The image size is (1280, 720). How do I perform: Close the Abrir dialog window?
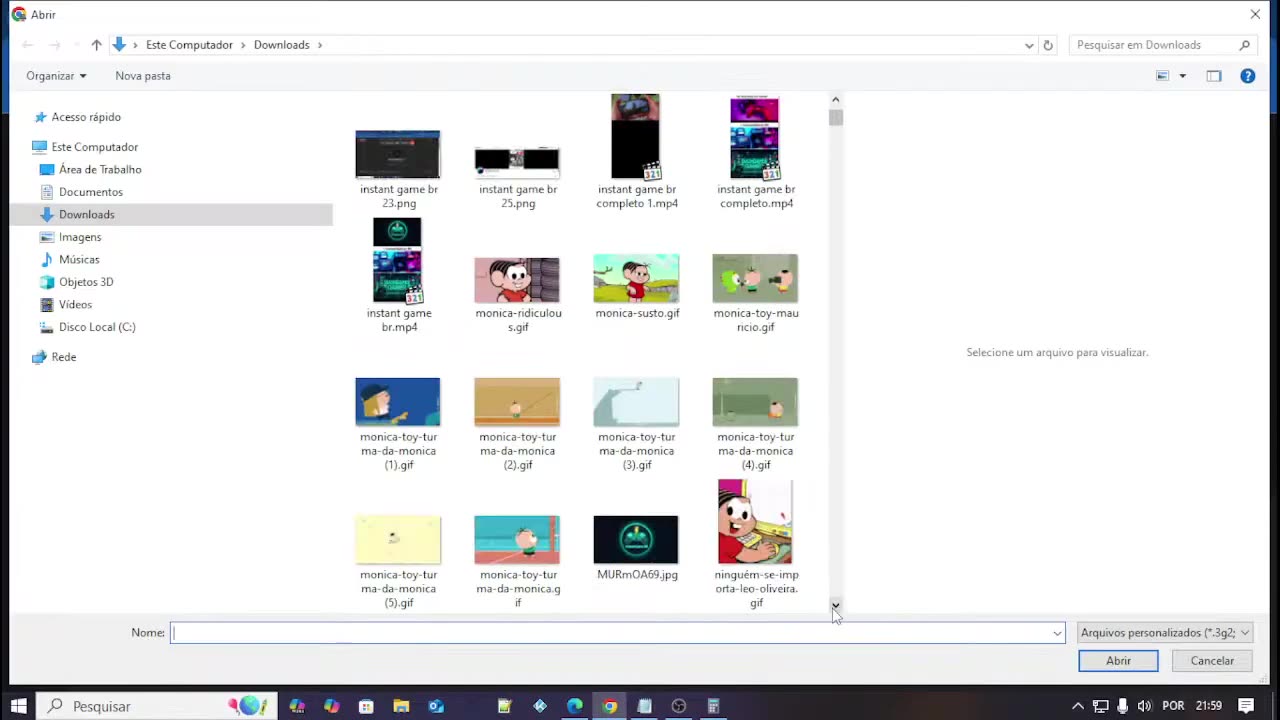(1255, 14)
